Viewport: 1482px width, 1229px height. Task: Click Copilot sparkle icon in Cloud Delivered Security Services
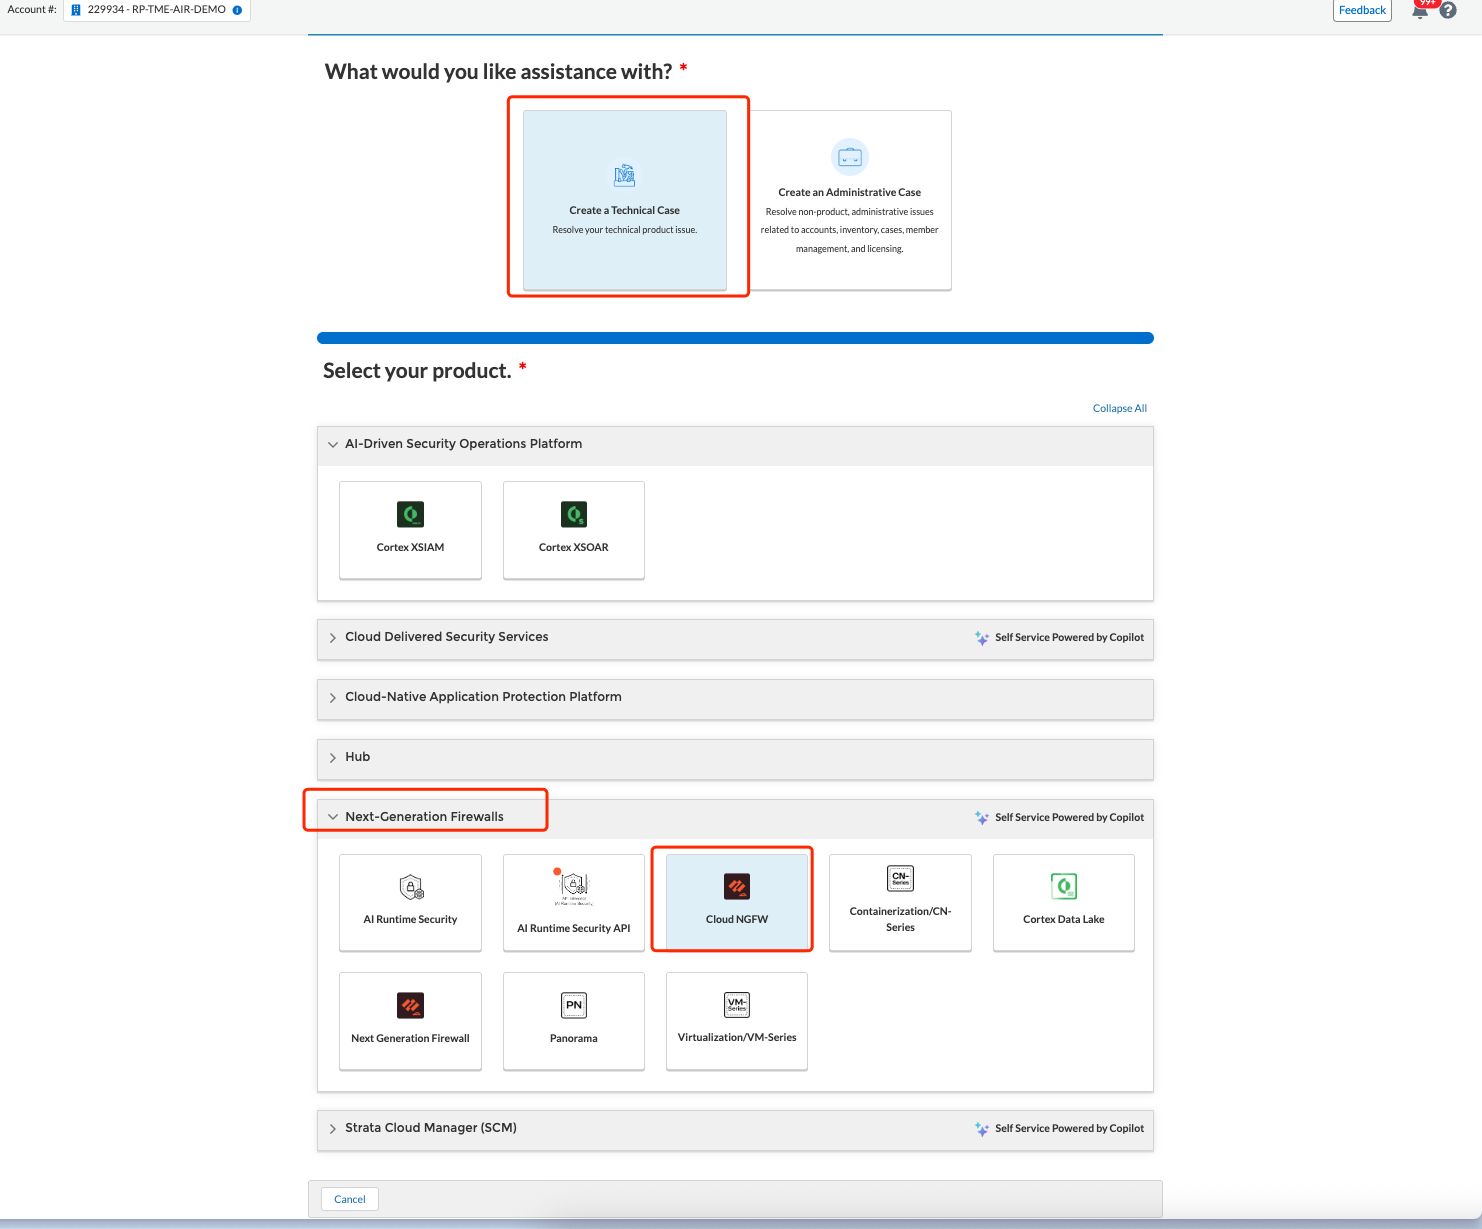[982, 638]
